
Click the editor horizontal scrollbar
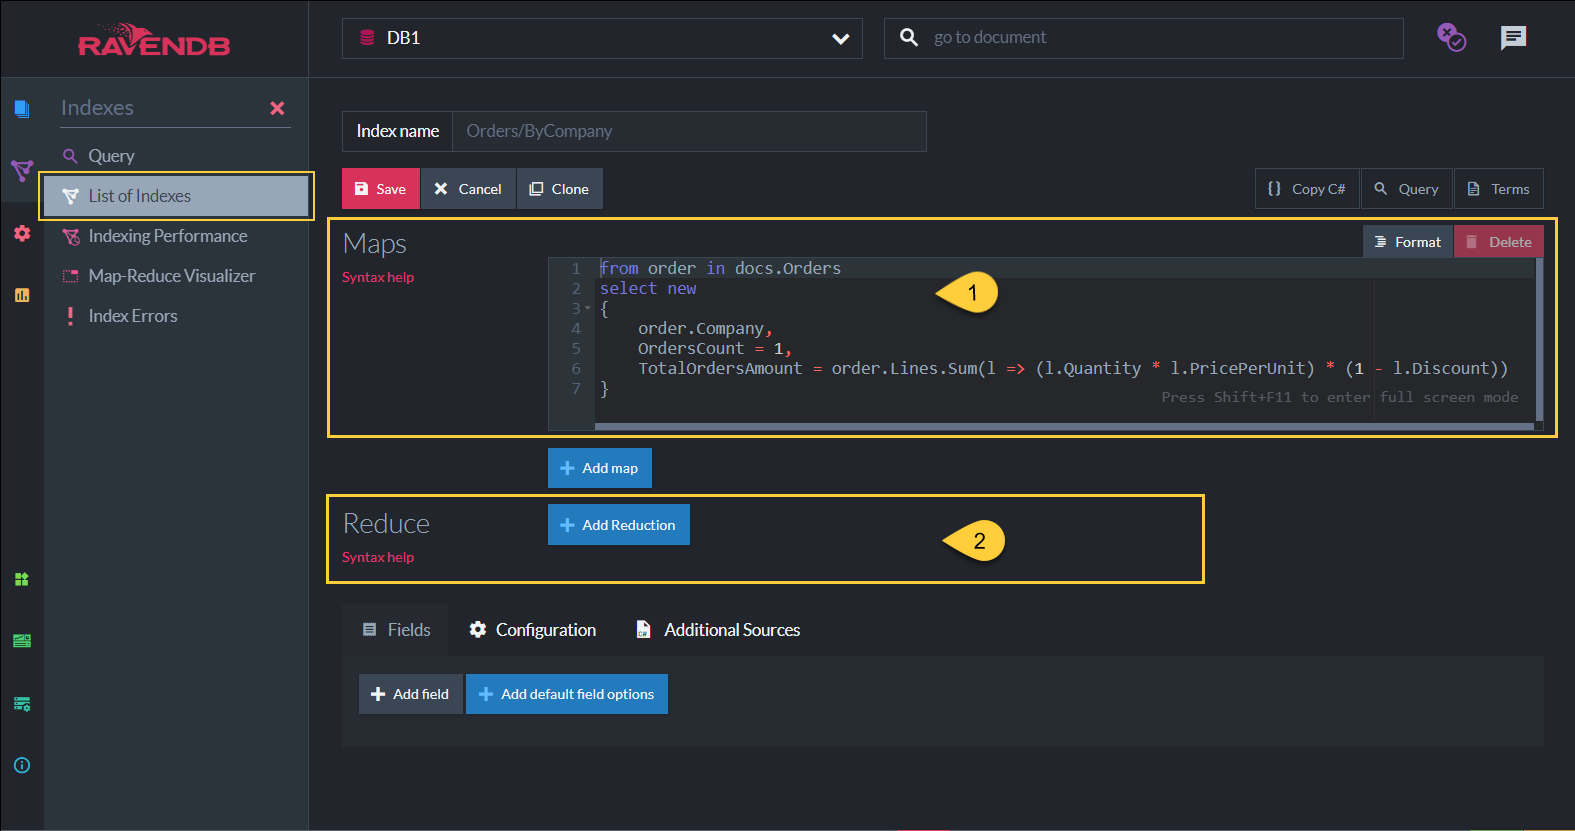pos(1064,427)
